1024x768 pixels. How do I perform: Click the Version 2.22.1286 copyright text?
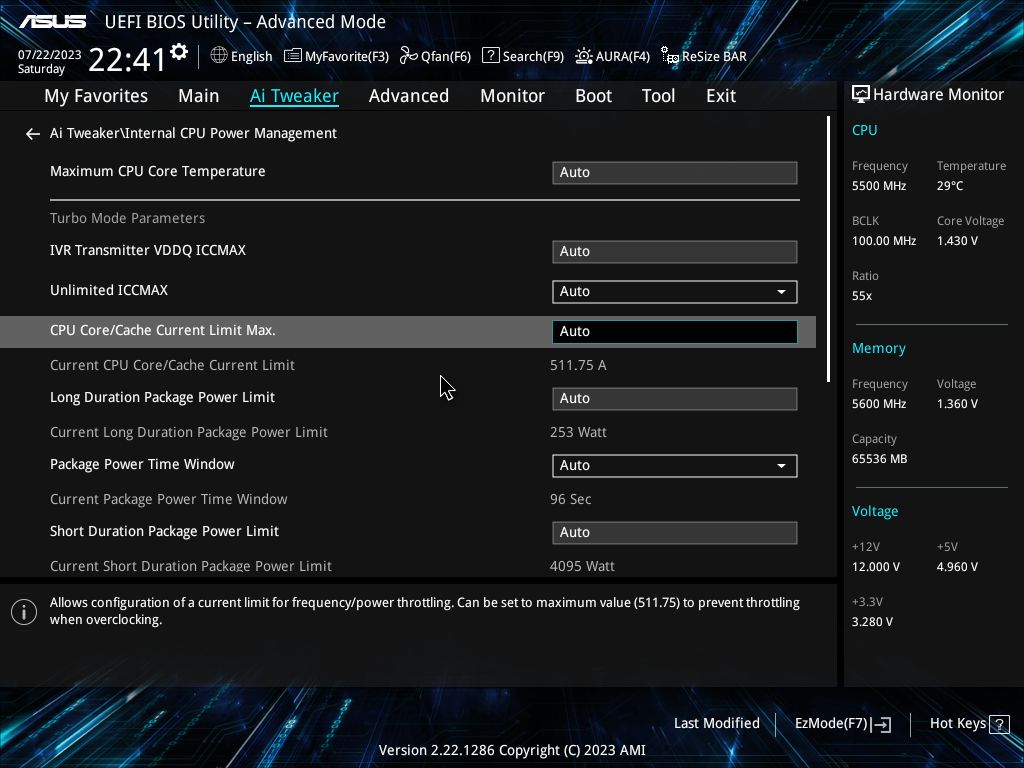(x=512, y=750)
